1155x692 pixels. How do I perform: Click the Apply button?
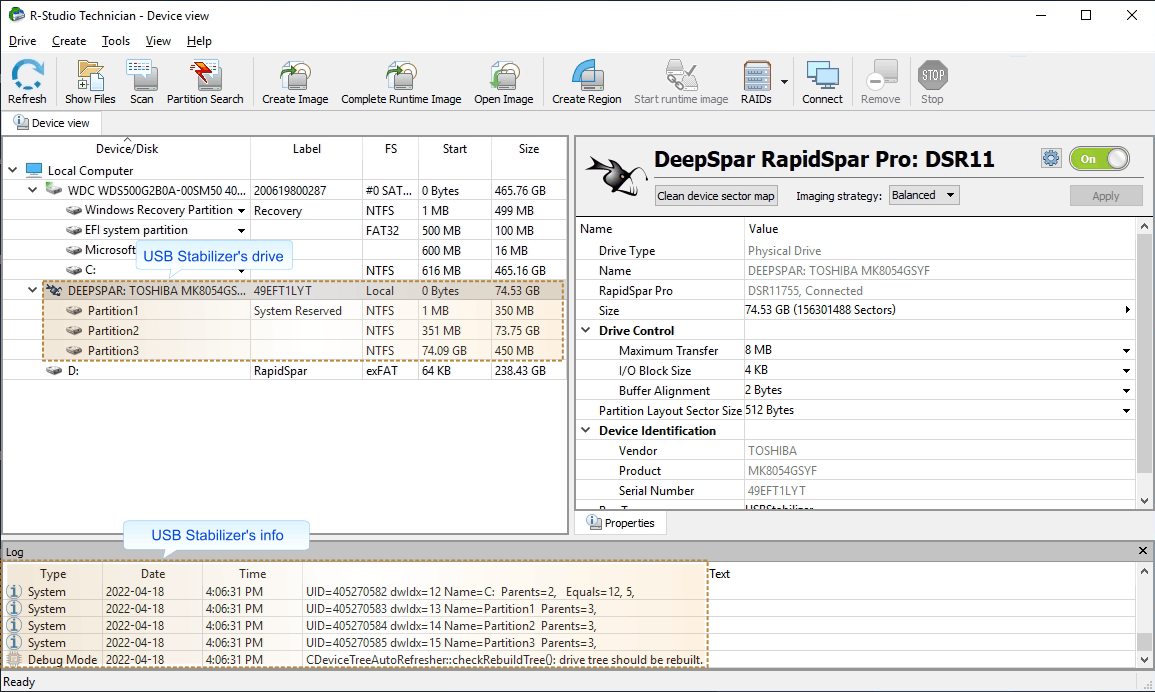1105,196
